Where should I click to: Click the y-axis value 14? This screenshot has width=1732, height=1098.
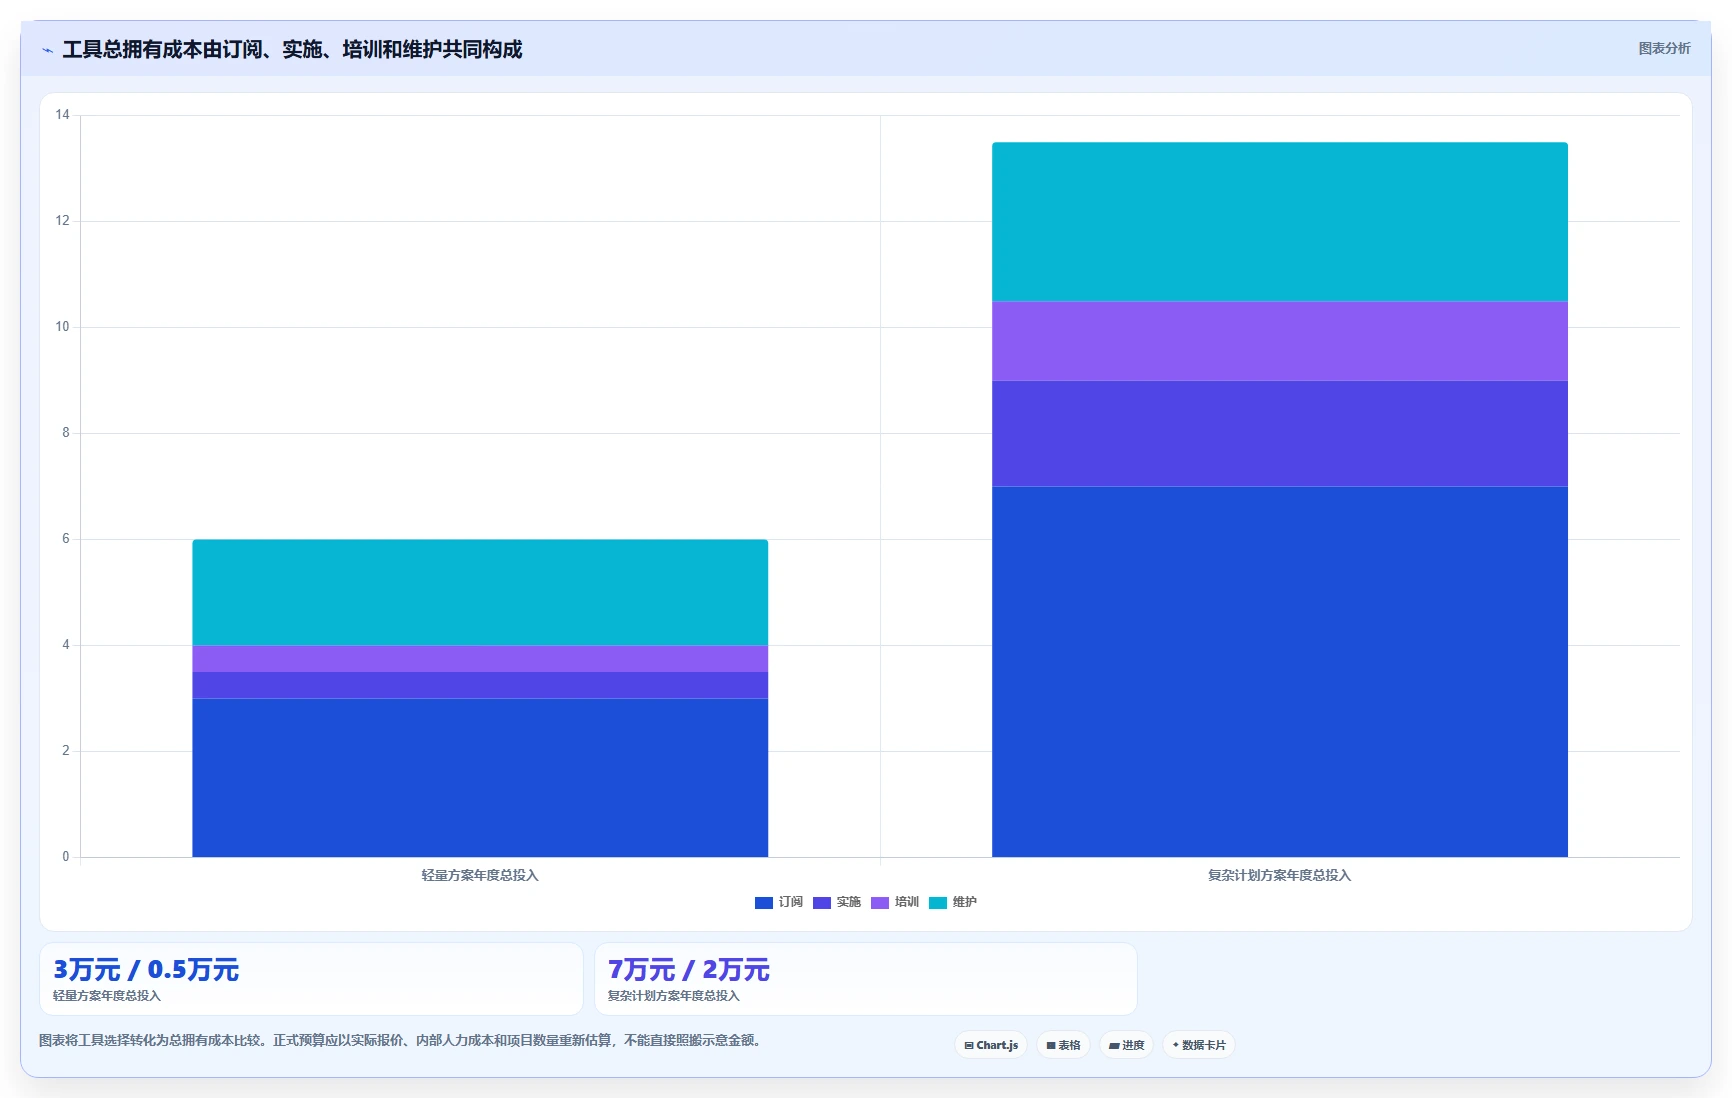pos(63,115)
